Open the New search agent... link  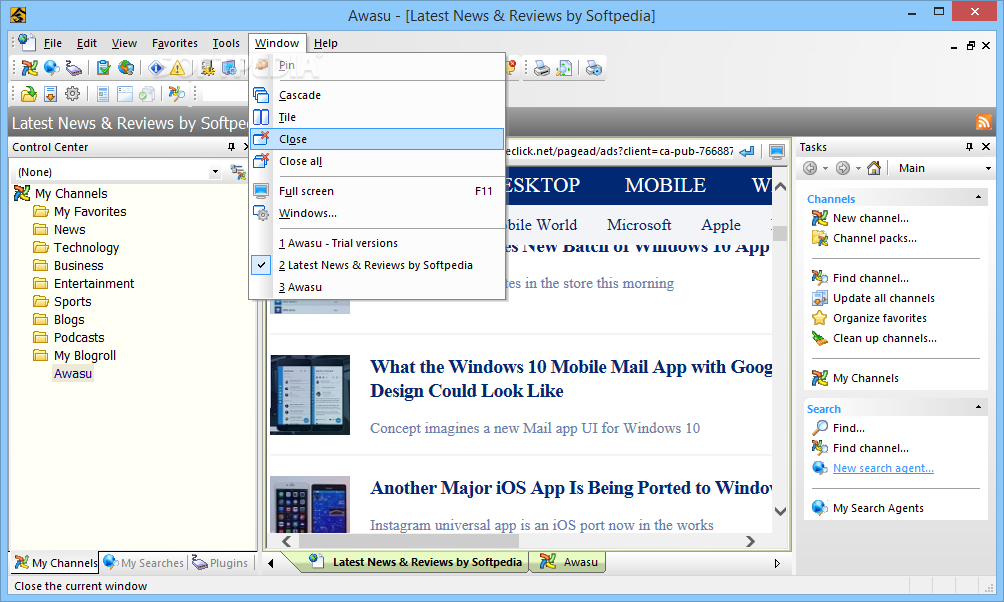[883, 468]
